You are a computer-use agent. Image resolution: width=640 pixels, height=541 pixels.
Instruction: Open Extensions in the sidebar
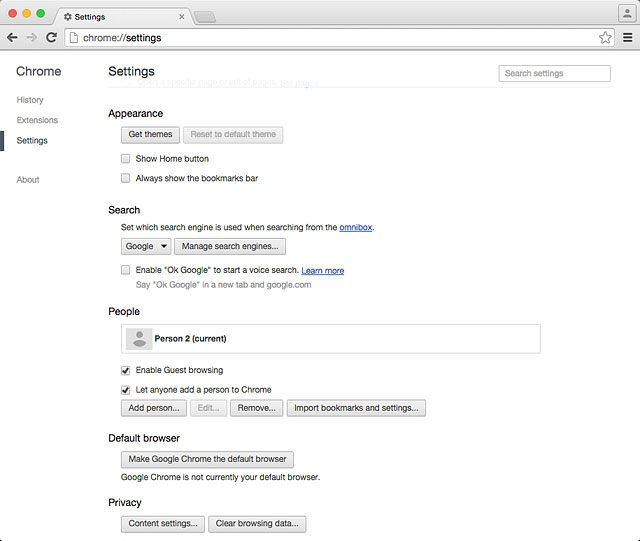coord(37,120)
